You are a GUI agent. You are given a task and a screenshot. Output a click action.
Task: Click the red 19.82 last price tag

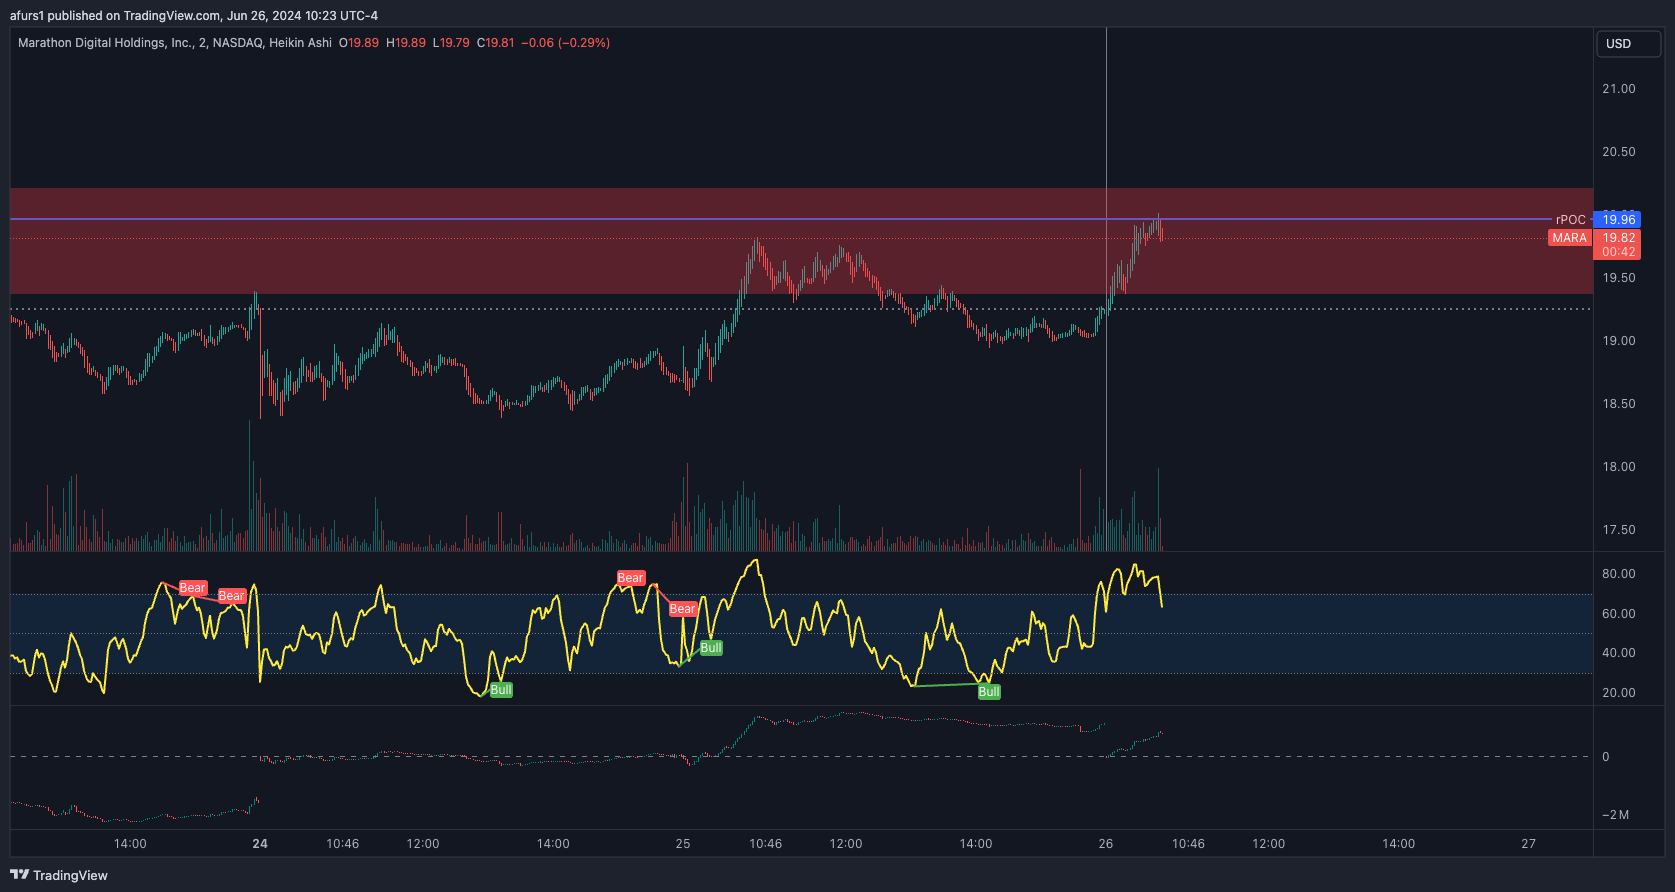1618,238
